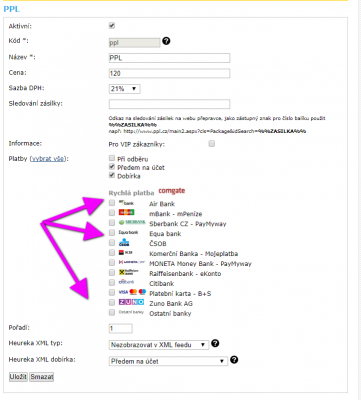Click the ČSOB logo
Image resolution: width=361 pixels, height=400 pixels.
(124, 242)
